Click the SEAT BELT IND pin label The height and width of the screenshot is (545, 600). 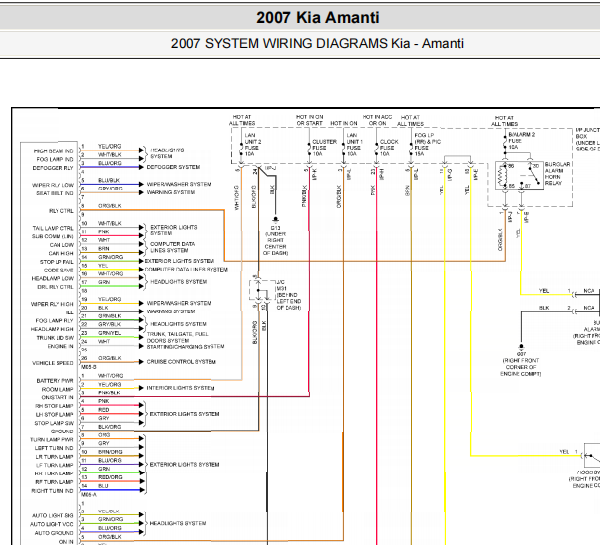(x=54, y=193)
